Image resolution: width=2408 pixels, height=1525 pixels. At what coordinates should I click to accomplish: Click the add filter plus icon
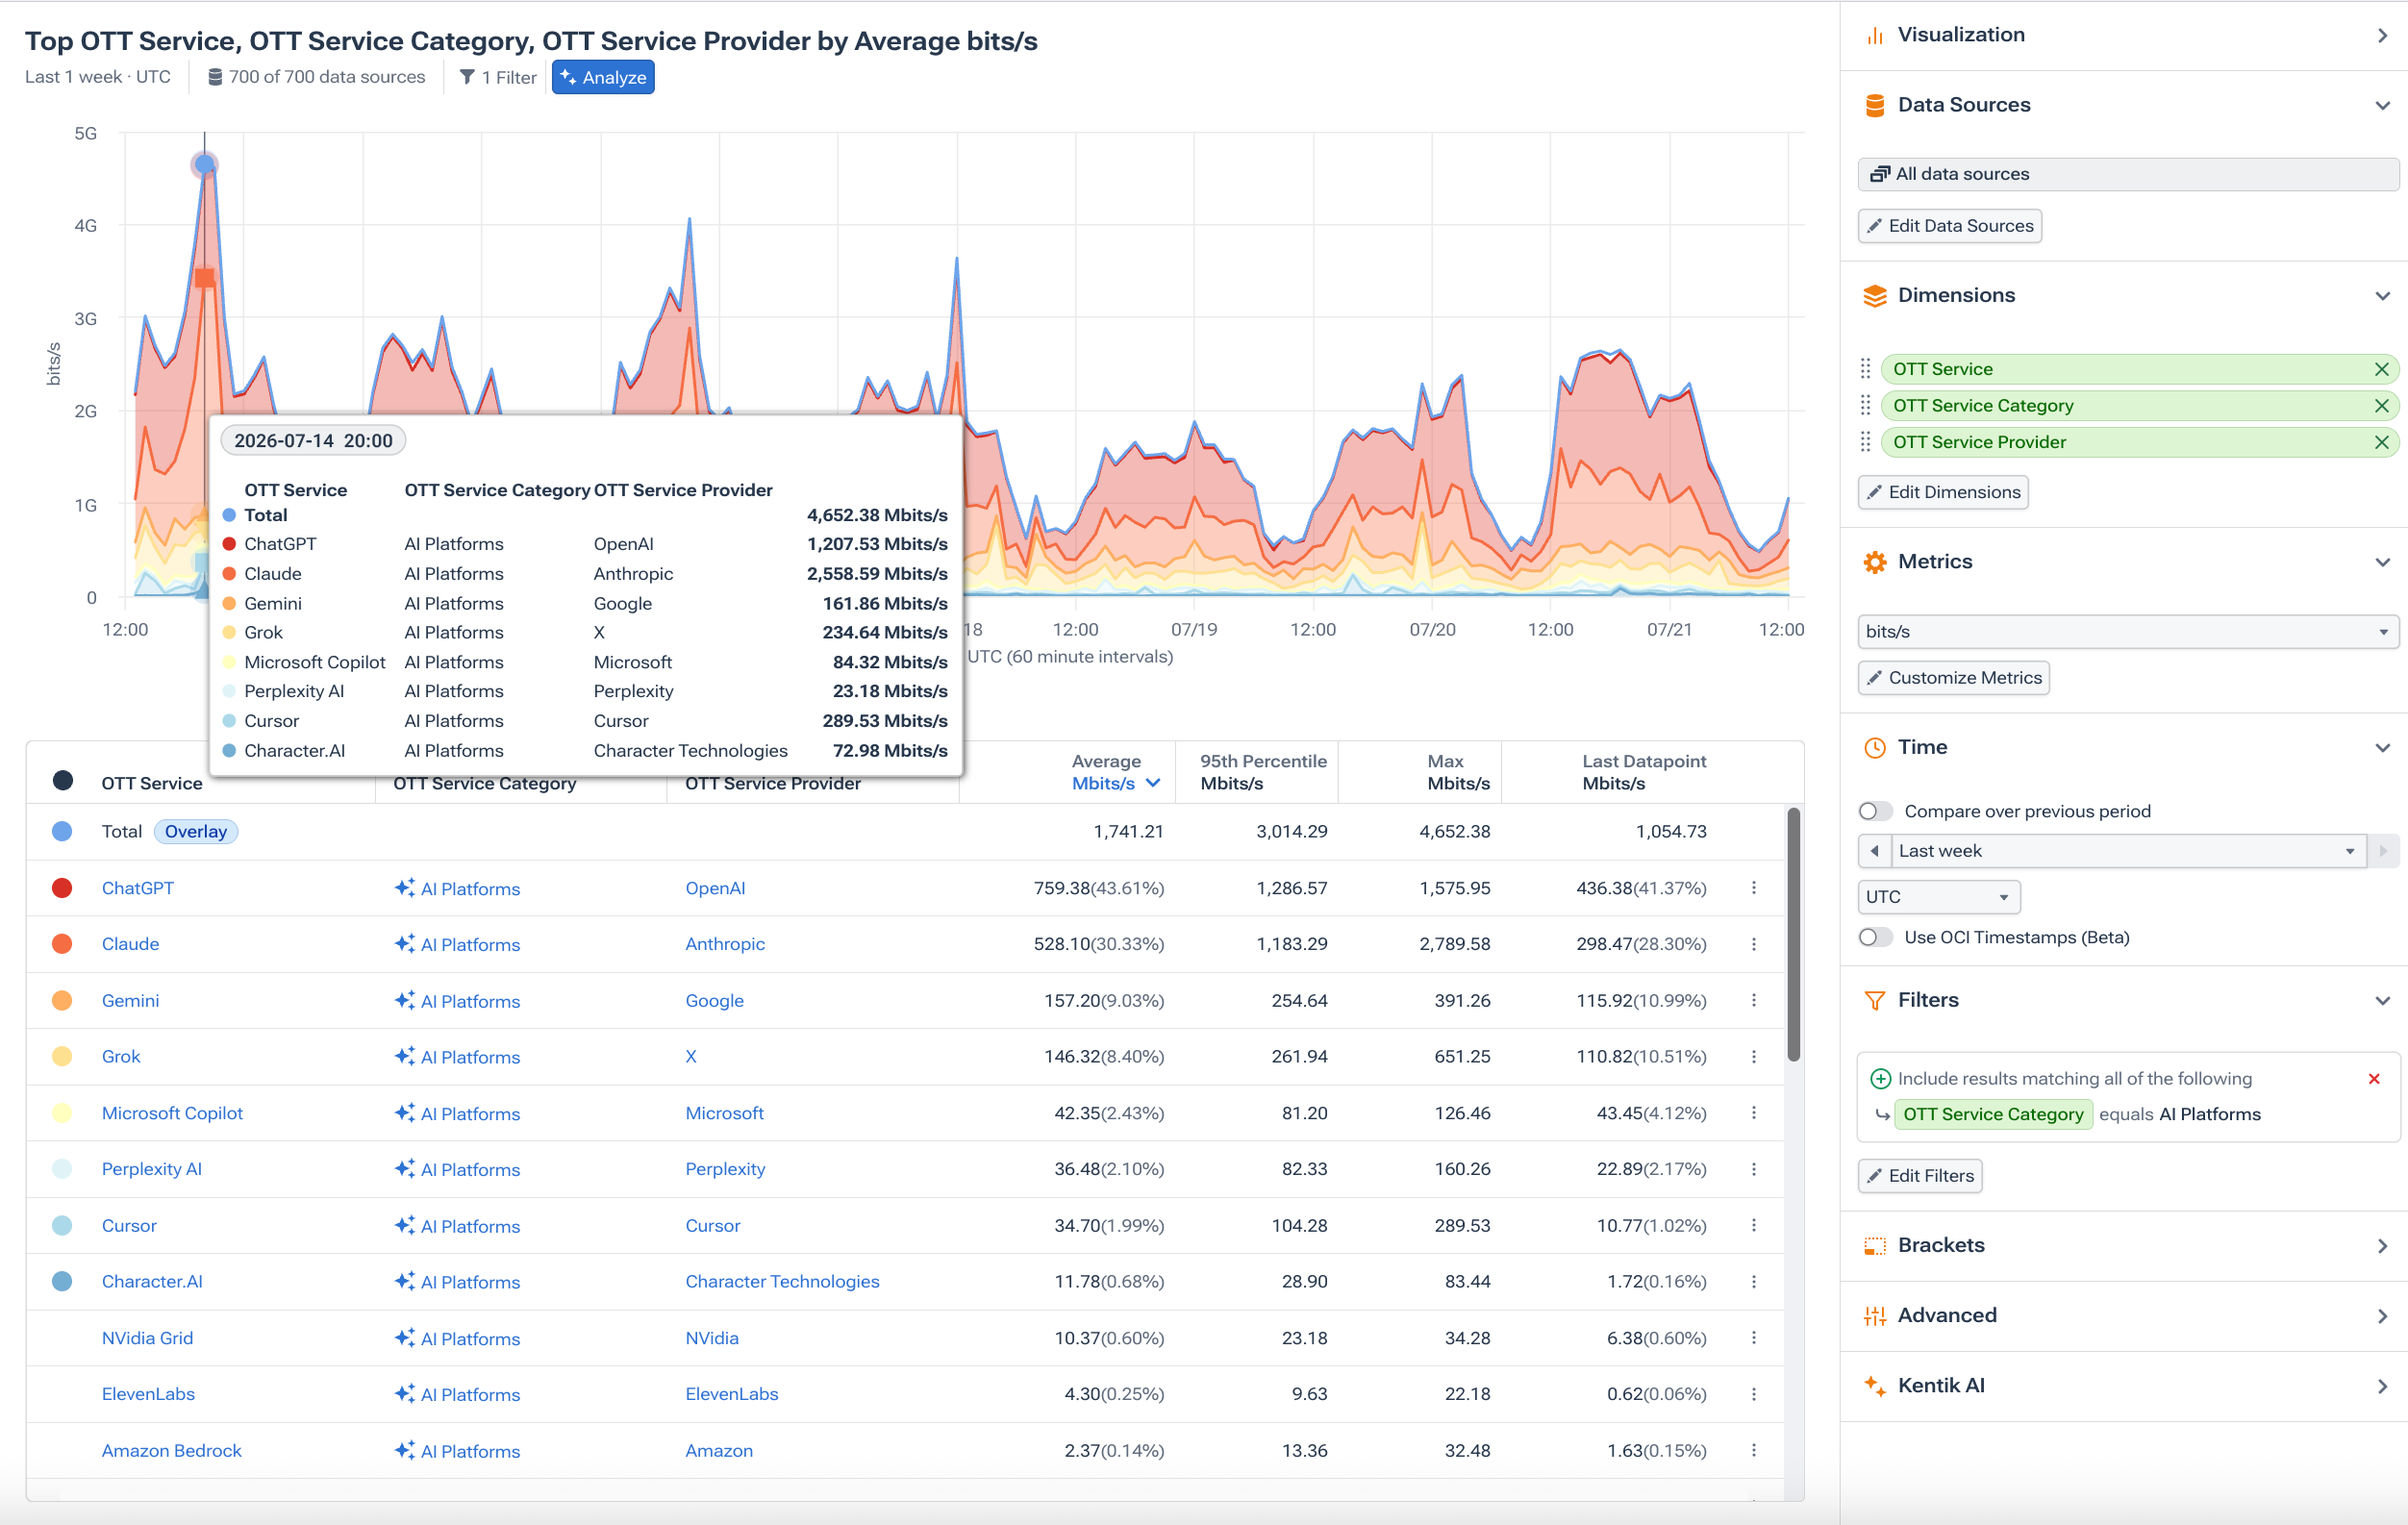pyautogui.click(x=1880, y=1078)
